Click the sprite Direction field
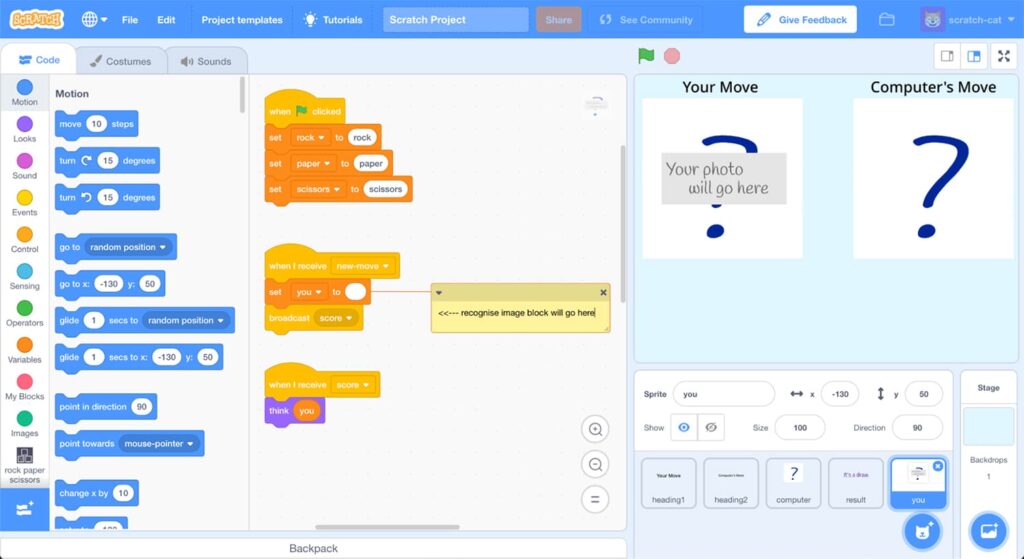This screenshot has width=1024, height=559. [917, 428]
